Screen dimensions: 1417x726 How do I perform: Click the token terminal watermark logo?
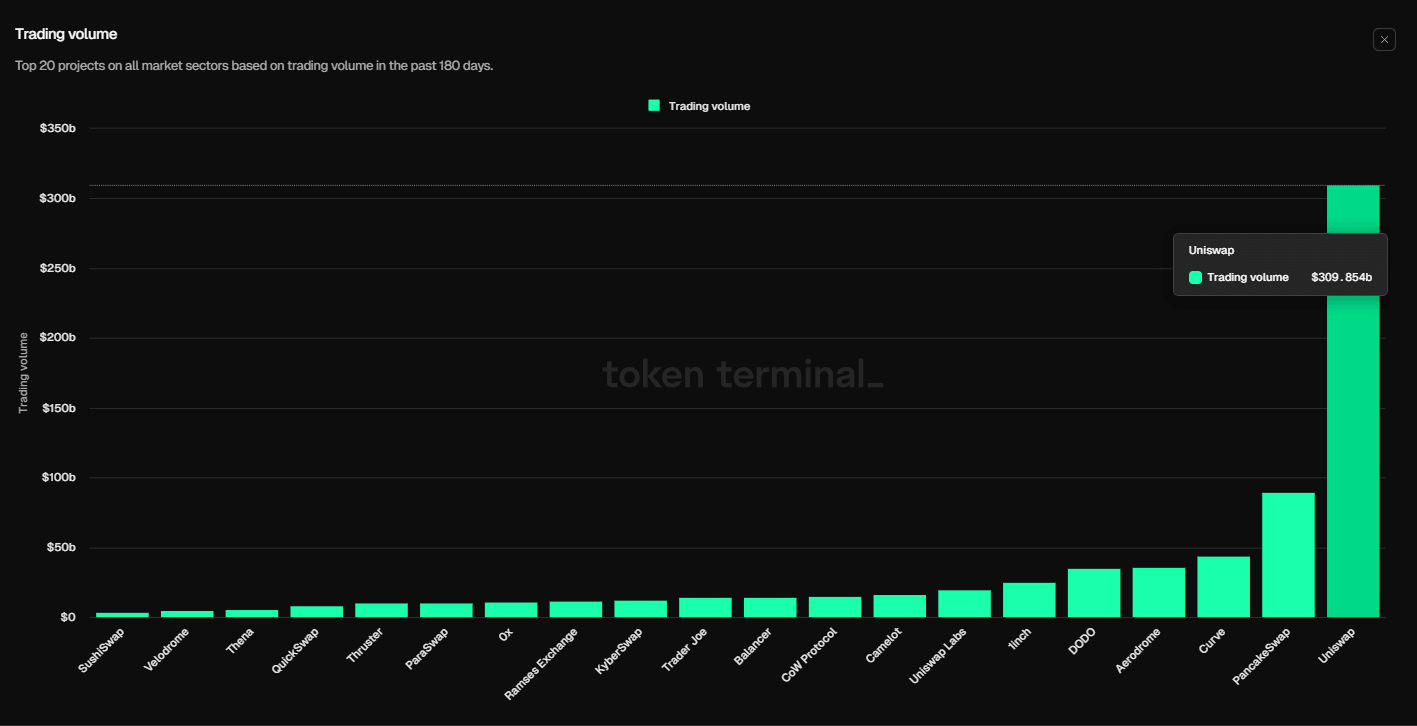pyautogui.click(x=744, y=374)
